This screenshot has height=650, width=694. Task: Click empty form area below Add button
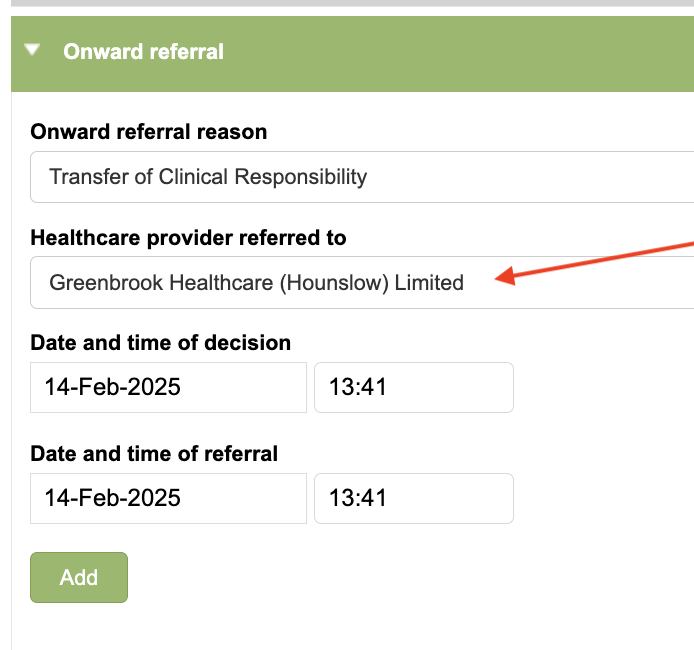click(350, 625)
